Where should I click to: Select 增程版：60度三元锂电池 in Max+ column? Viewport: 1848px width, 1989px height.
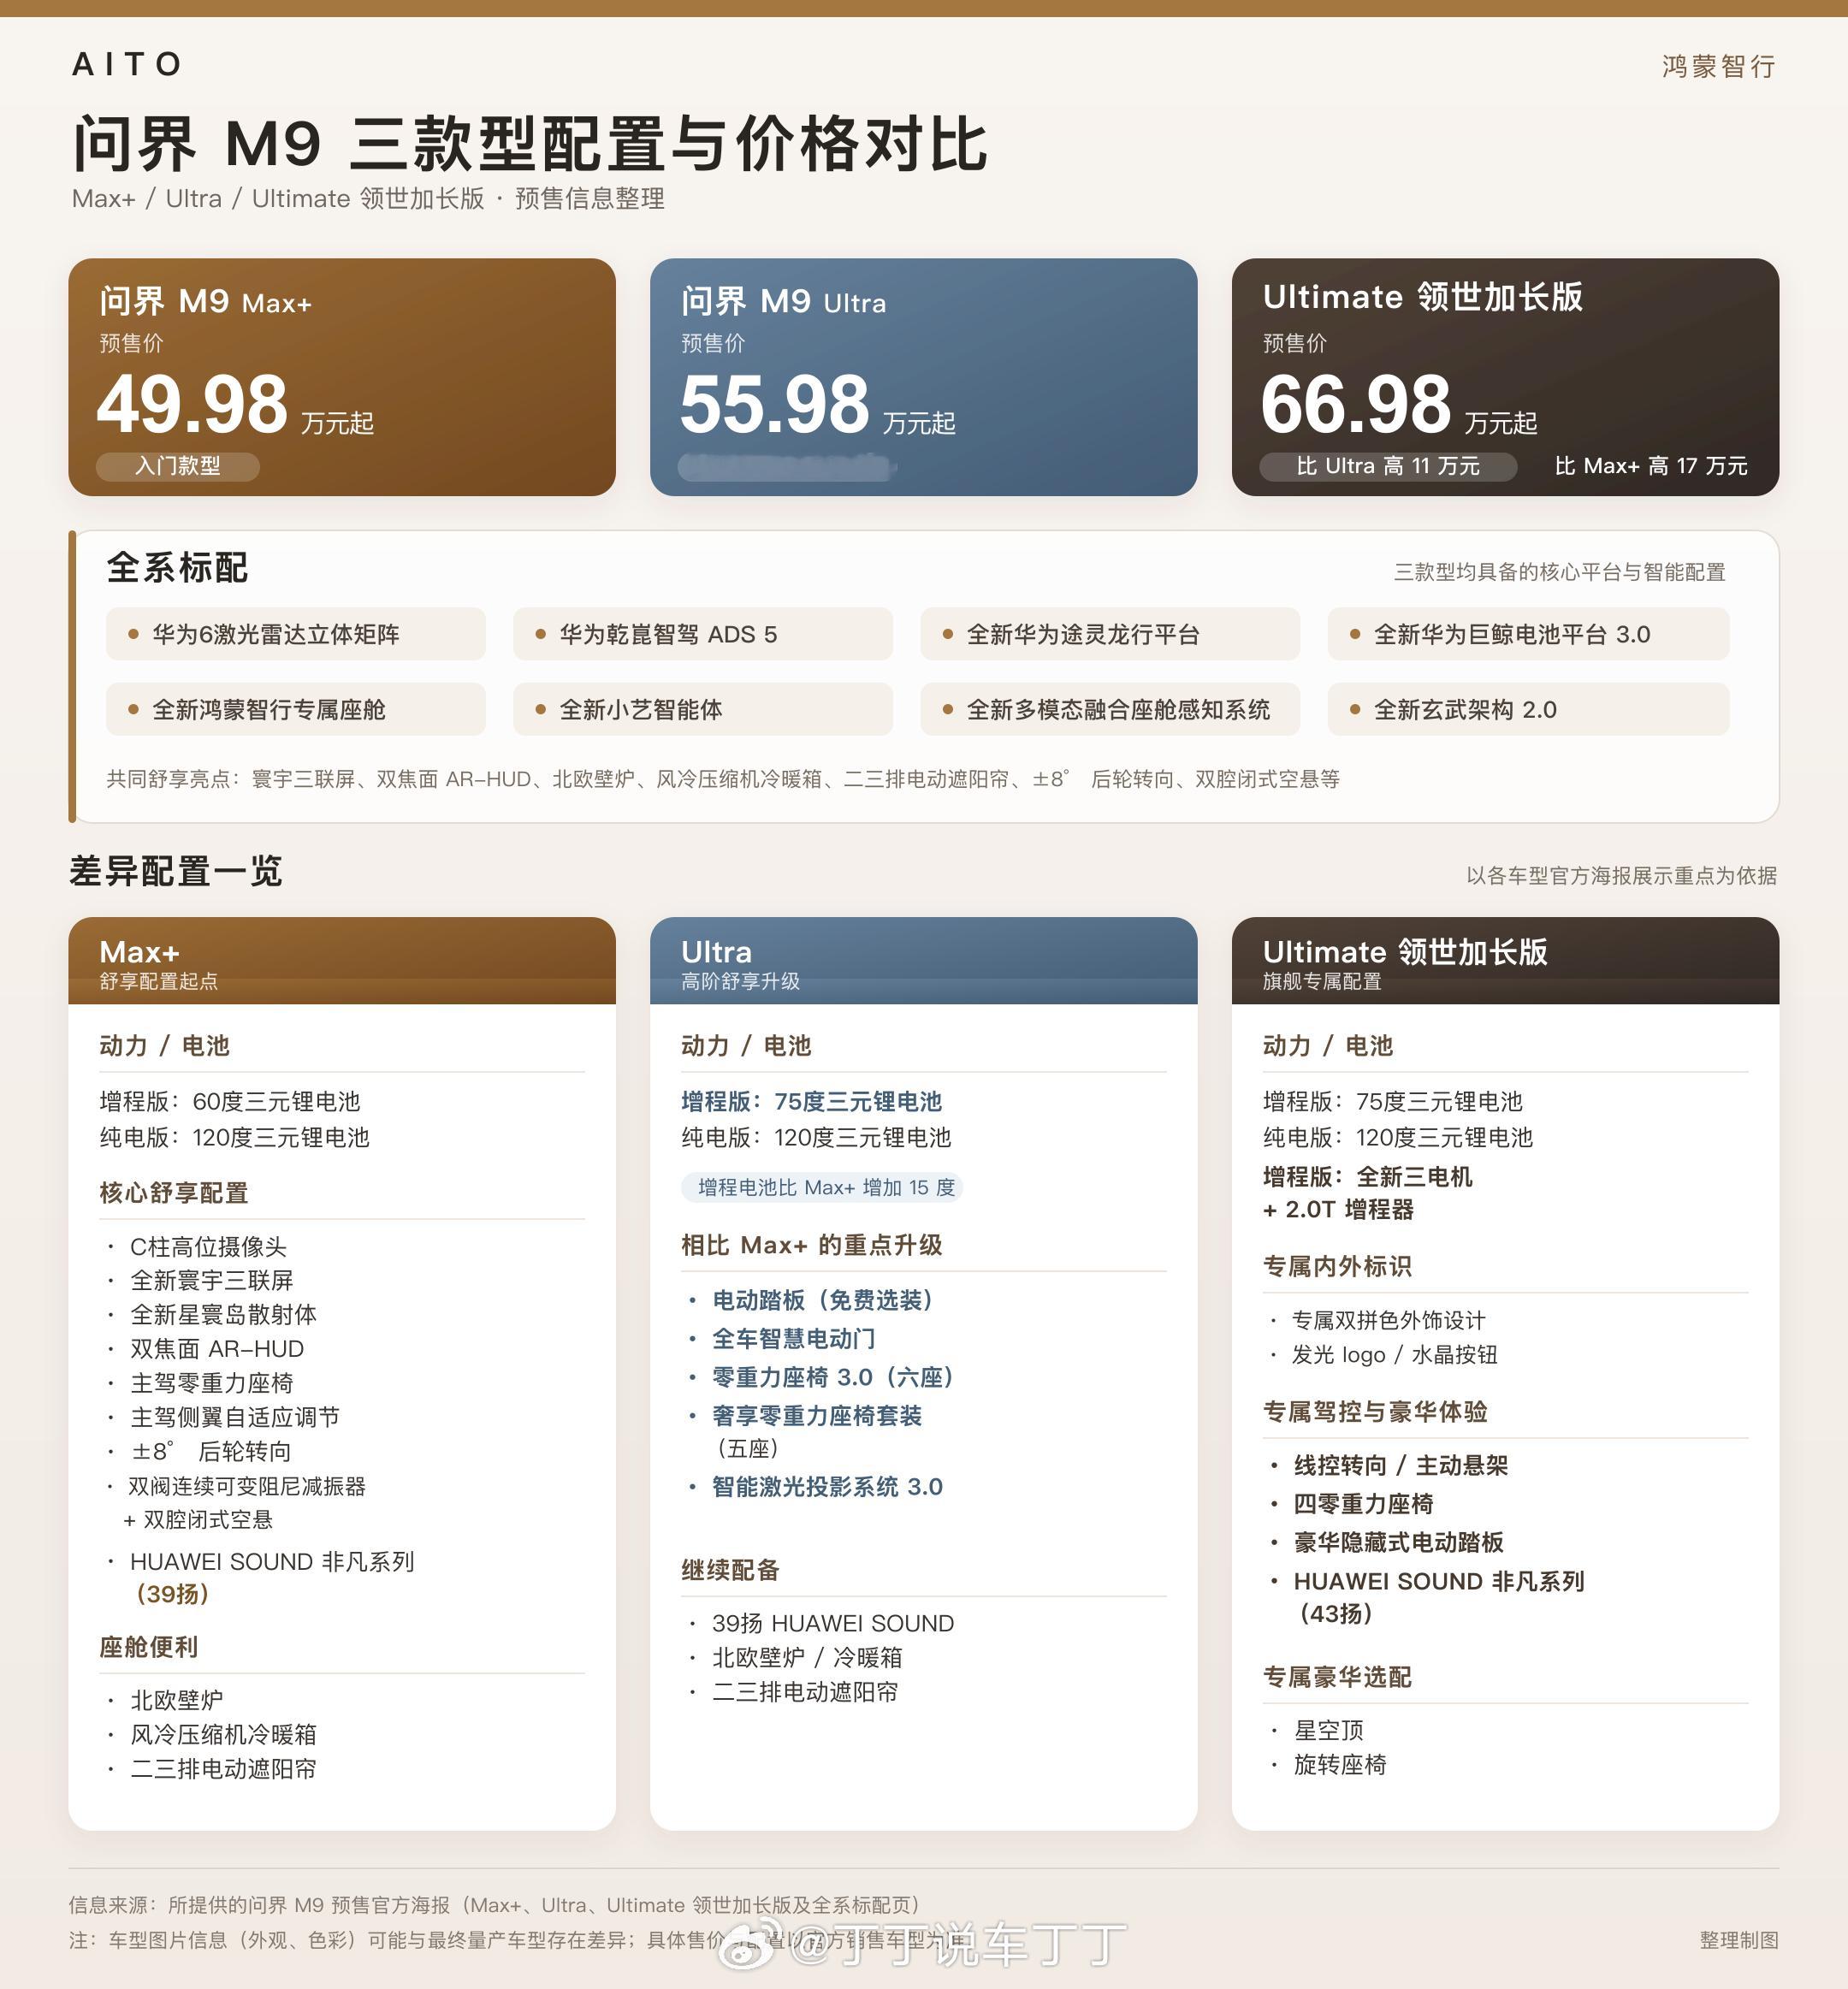click(230, 1102)
